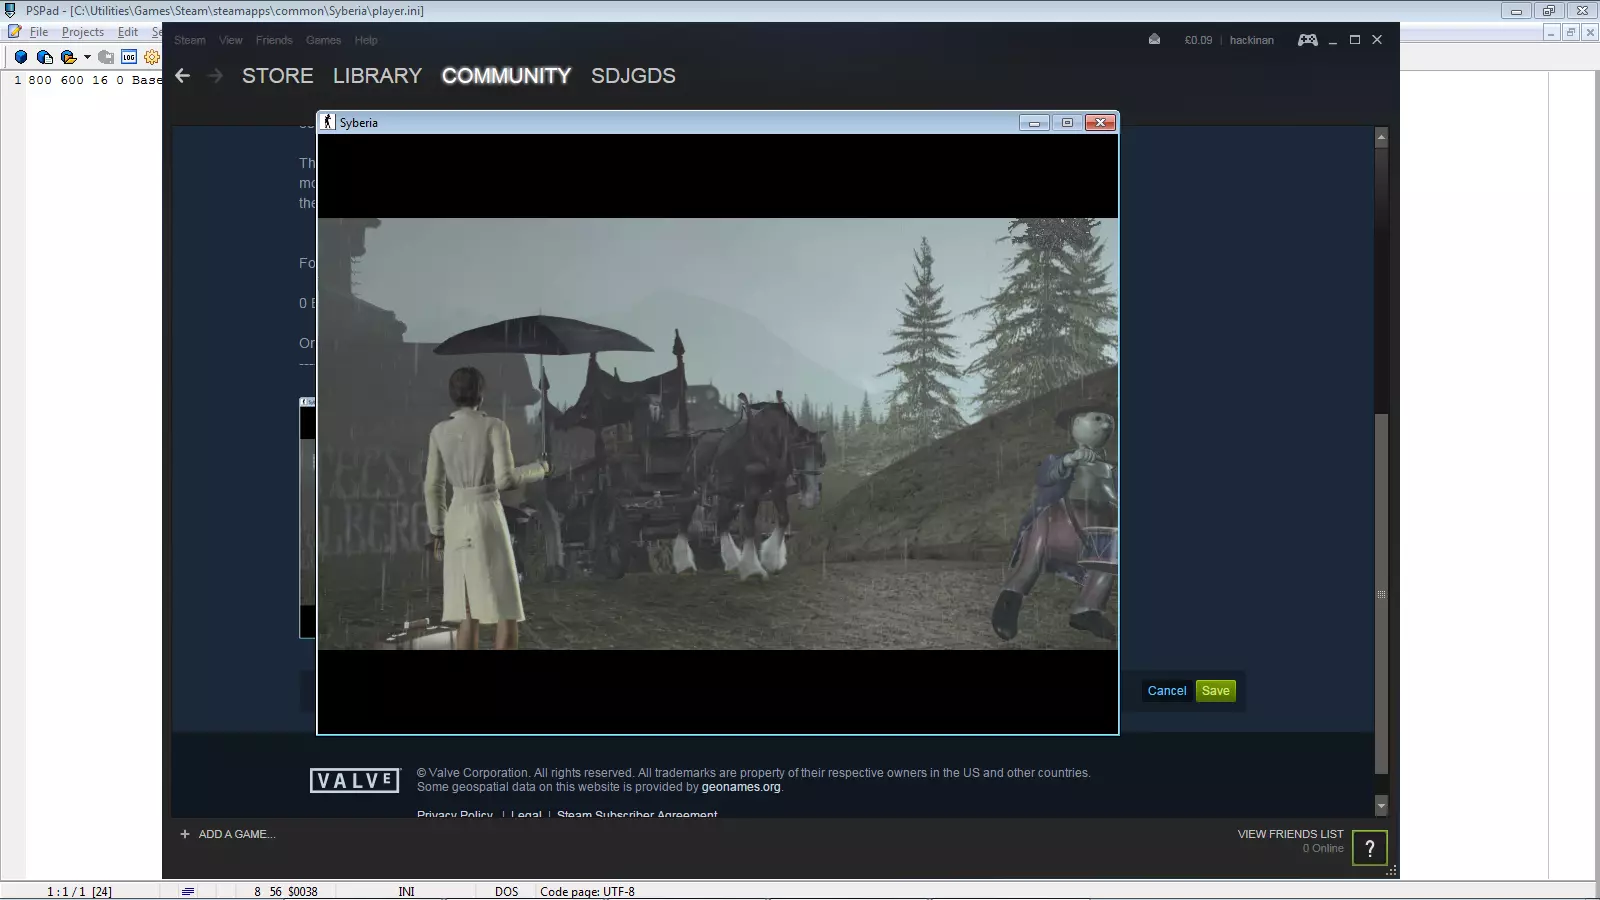Viewport: 1600px width, 900px height.
Task: Click the PSPad app icon in title bar
Action: 10,11
